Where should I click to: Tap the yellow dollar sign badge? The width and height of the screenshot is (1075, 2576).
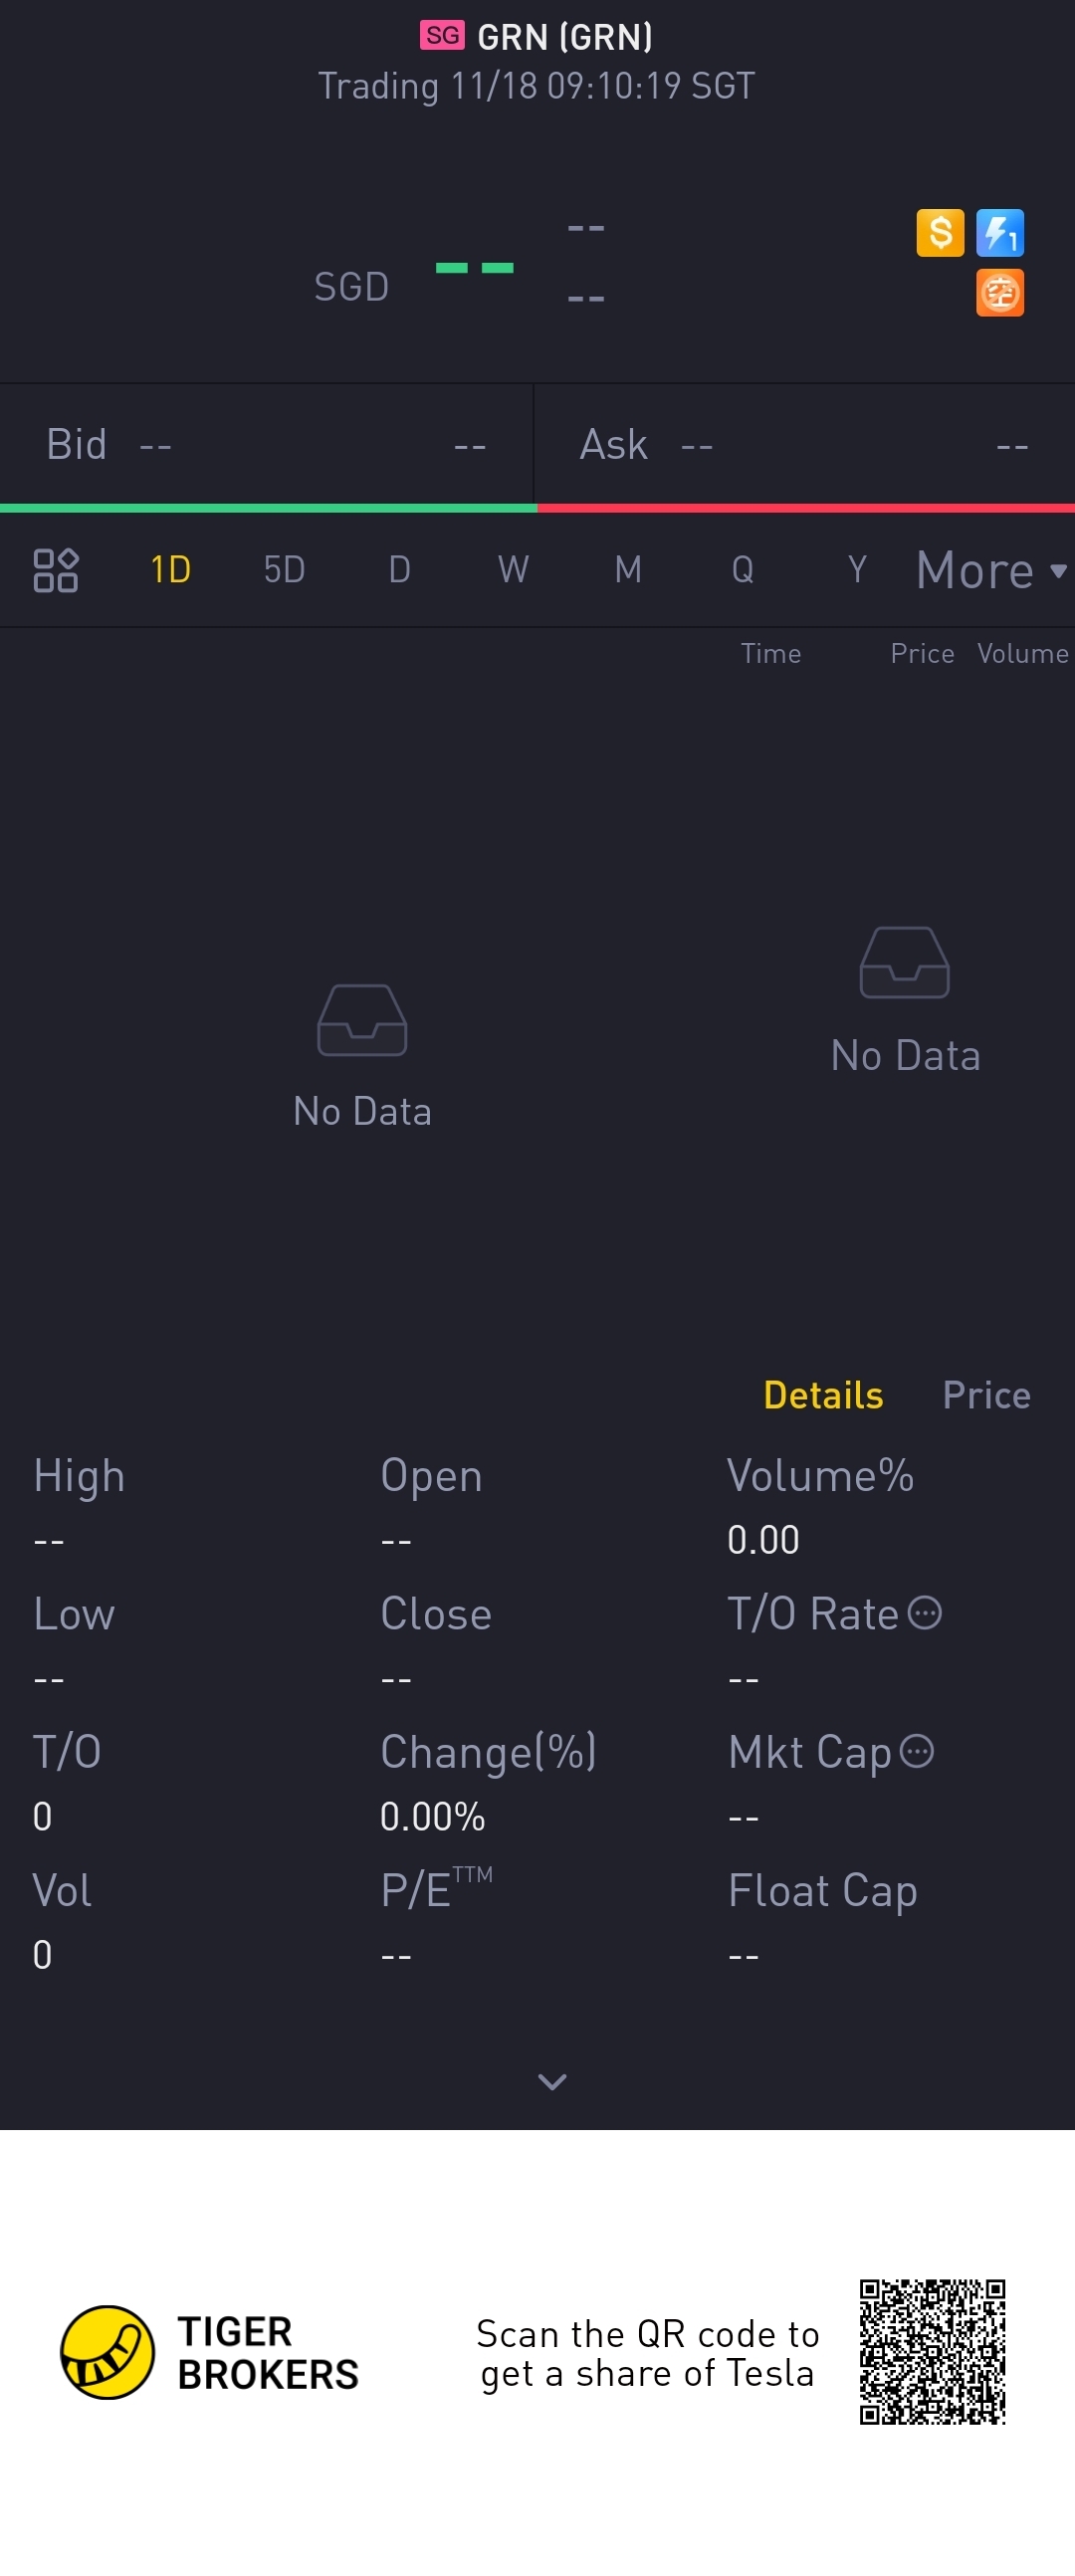(x=940, y=233)
